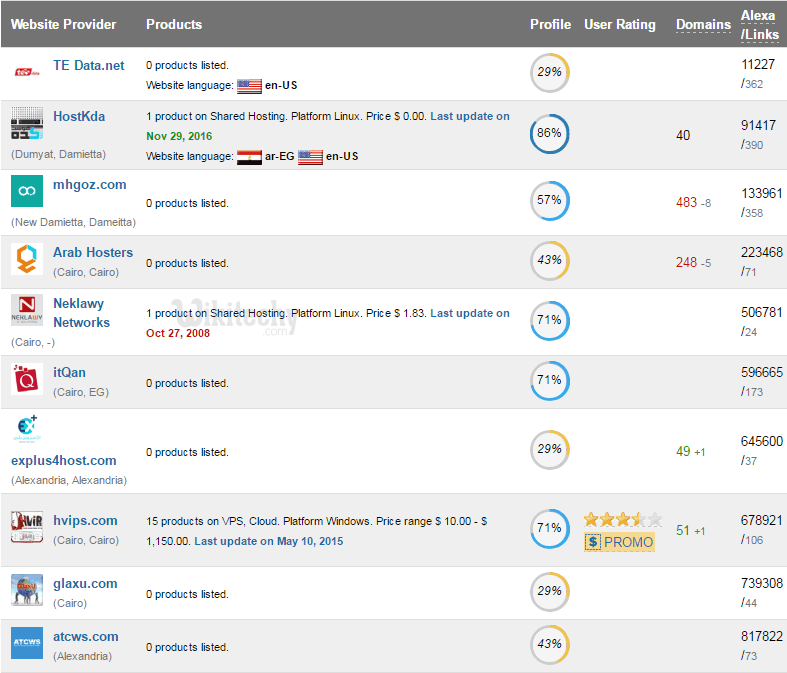Click the explus4host.com logo icon
787x673 pixels.
[x=27, y=429]
